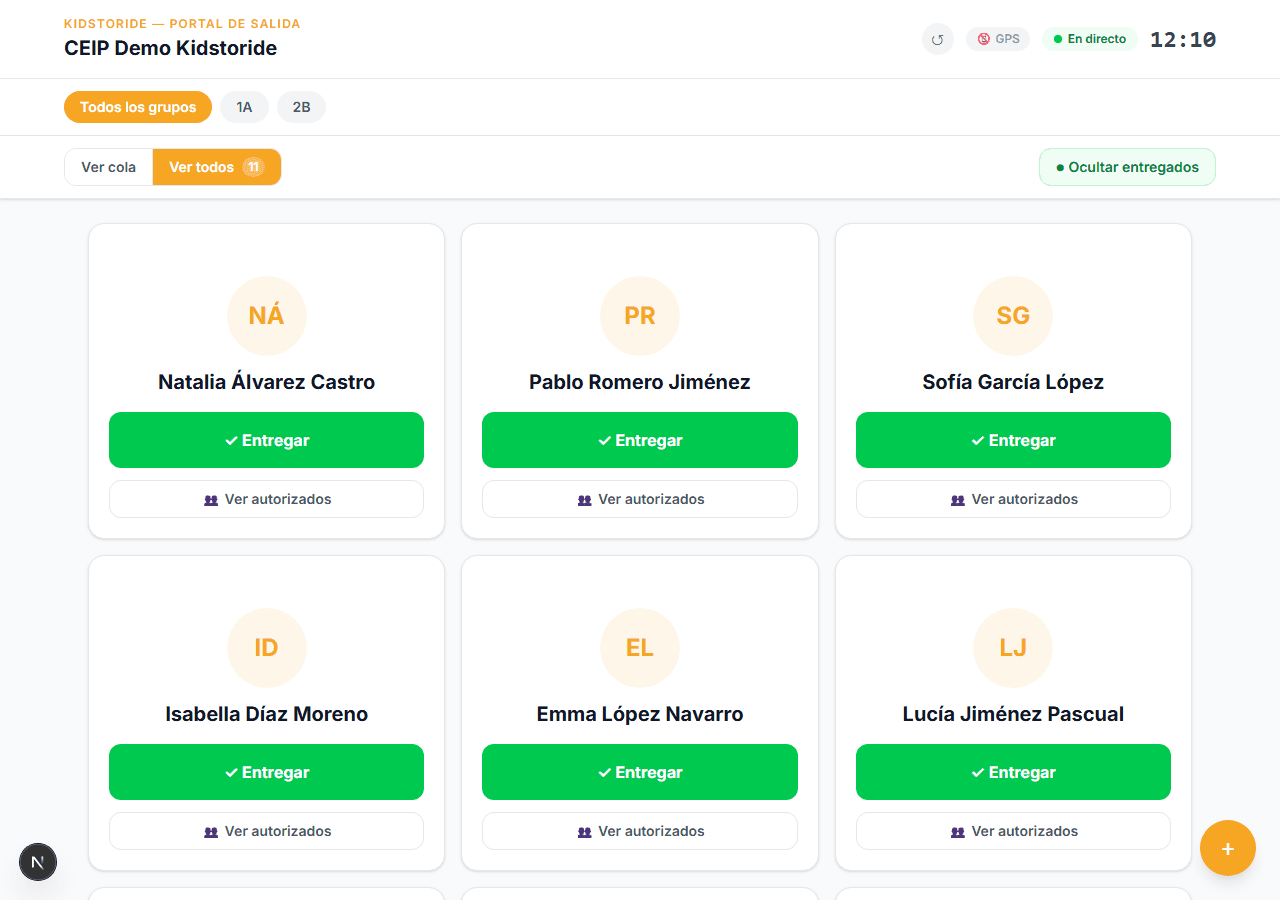This screenshot has width=1280, height=900.
Task: Click the PR avatar for Pablo
Action: pos(640,316)
